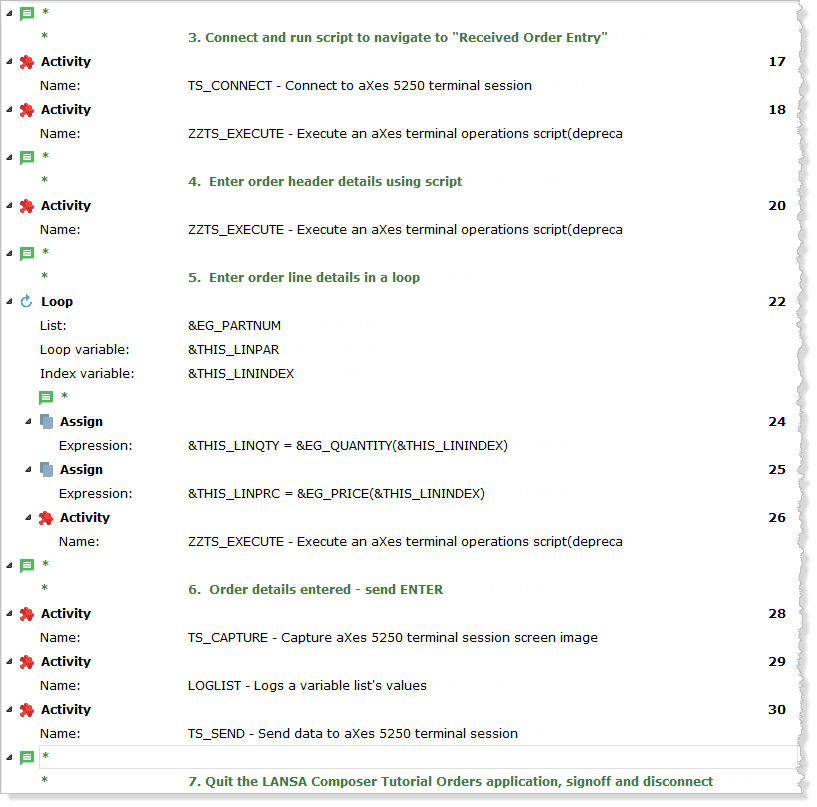The image size is (817, 807).
Task: Collapse the Activity on line 20
Action: pyautogui.click(x=9, y=205)
